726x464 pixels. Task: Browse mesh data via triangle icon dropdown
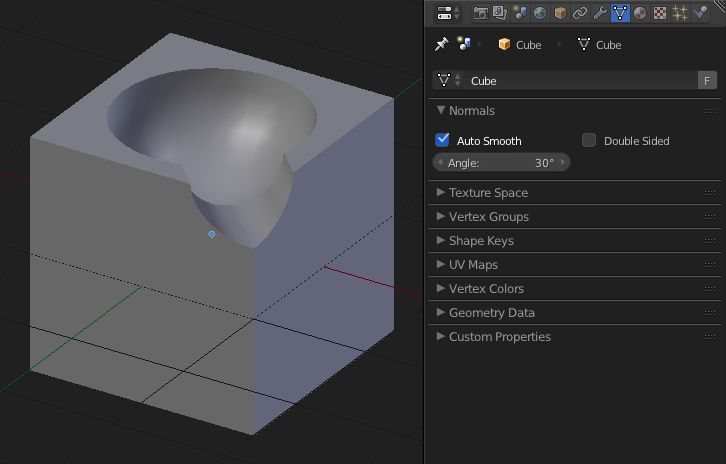449,81
